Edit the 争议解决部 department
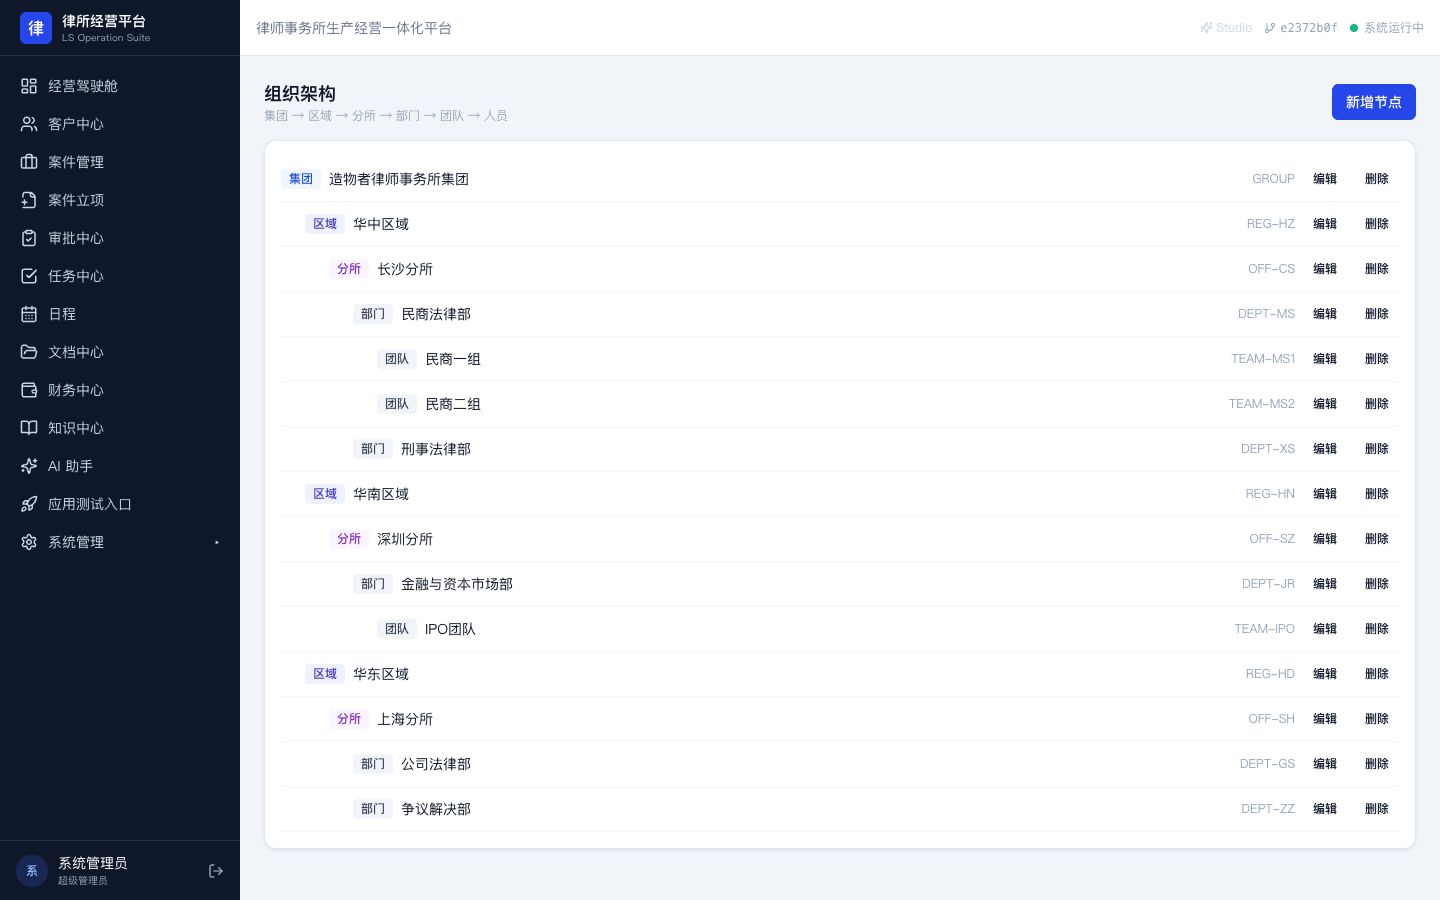The width and height of the screenshot is (1440, 900). pos(1325,809)
